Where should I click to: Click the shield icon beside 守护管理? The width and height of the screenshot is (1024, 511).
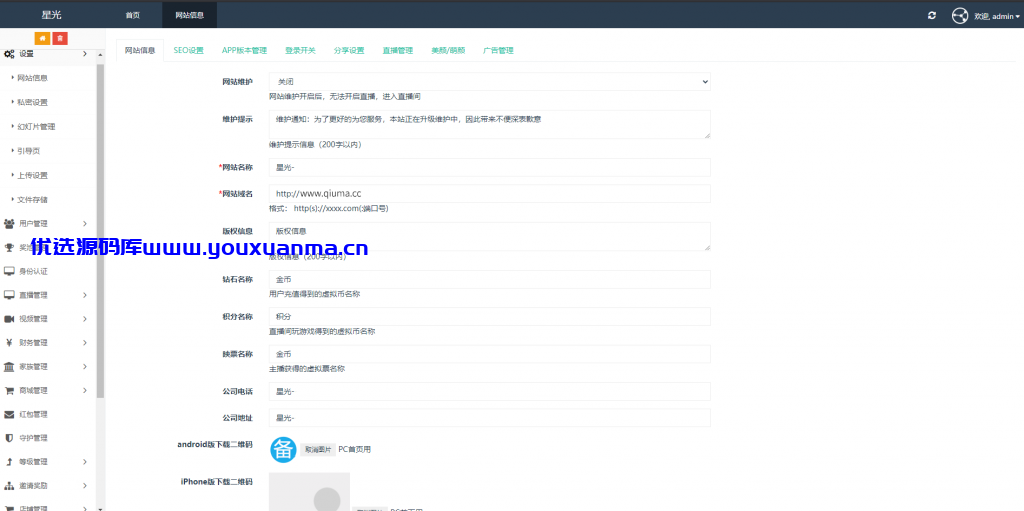tap(9, 438)
